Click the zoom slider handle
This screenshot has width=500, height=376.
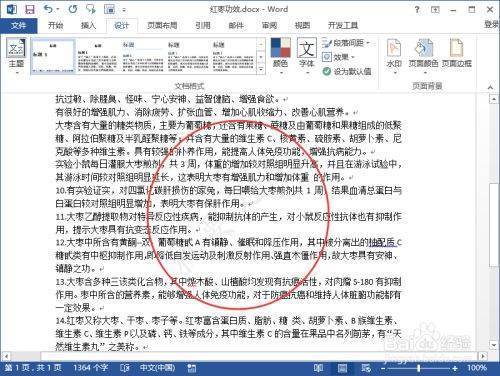pos(419,368)
